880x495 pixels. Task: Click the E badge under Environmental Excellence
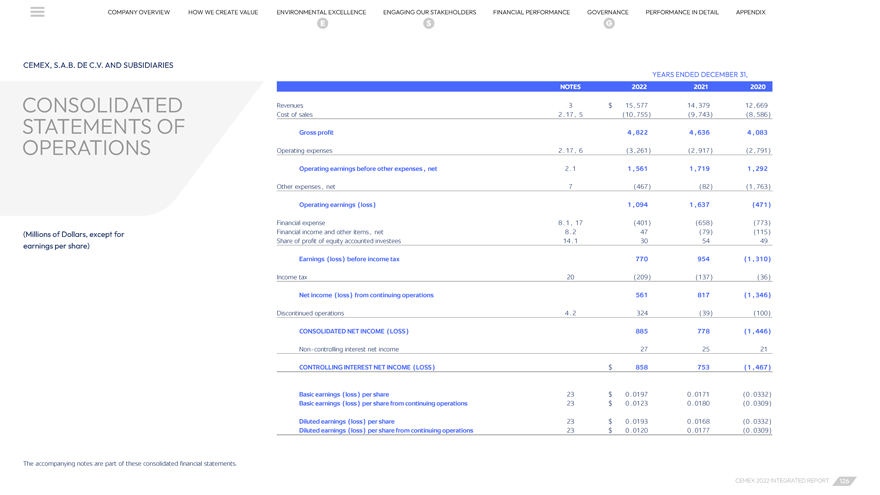(x=322, y=23)
